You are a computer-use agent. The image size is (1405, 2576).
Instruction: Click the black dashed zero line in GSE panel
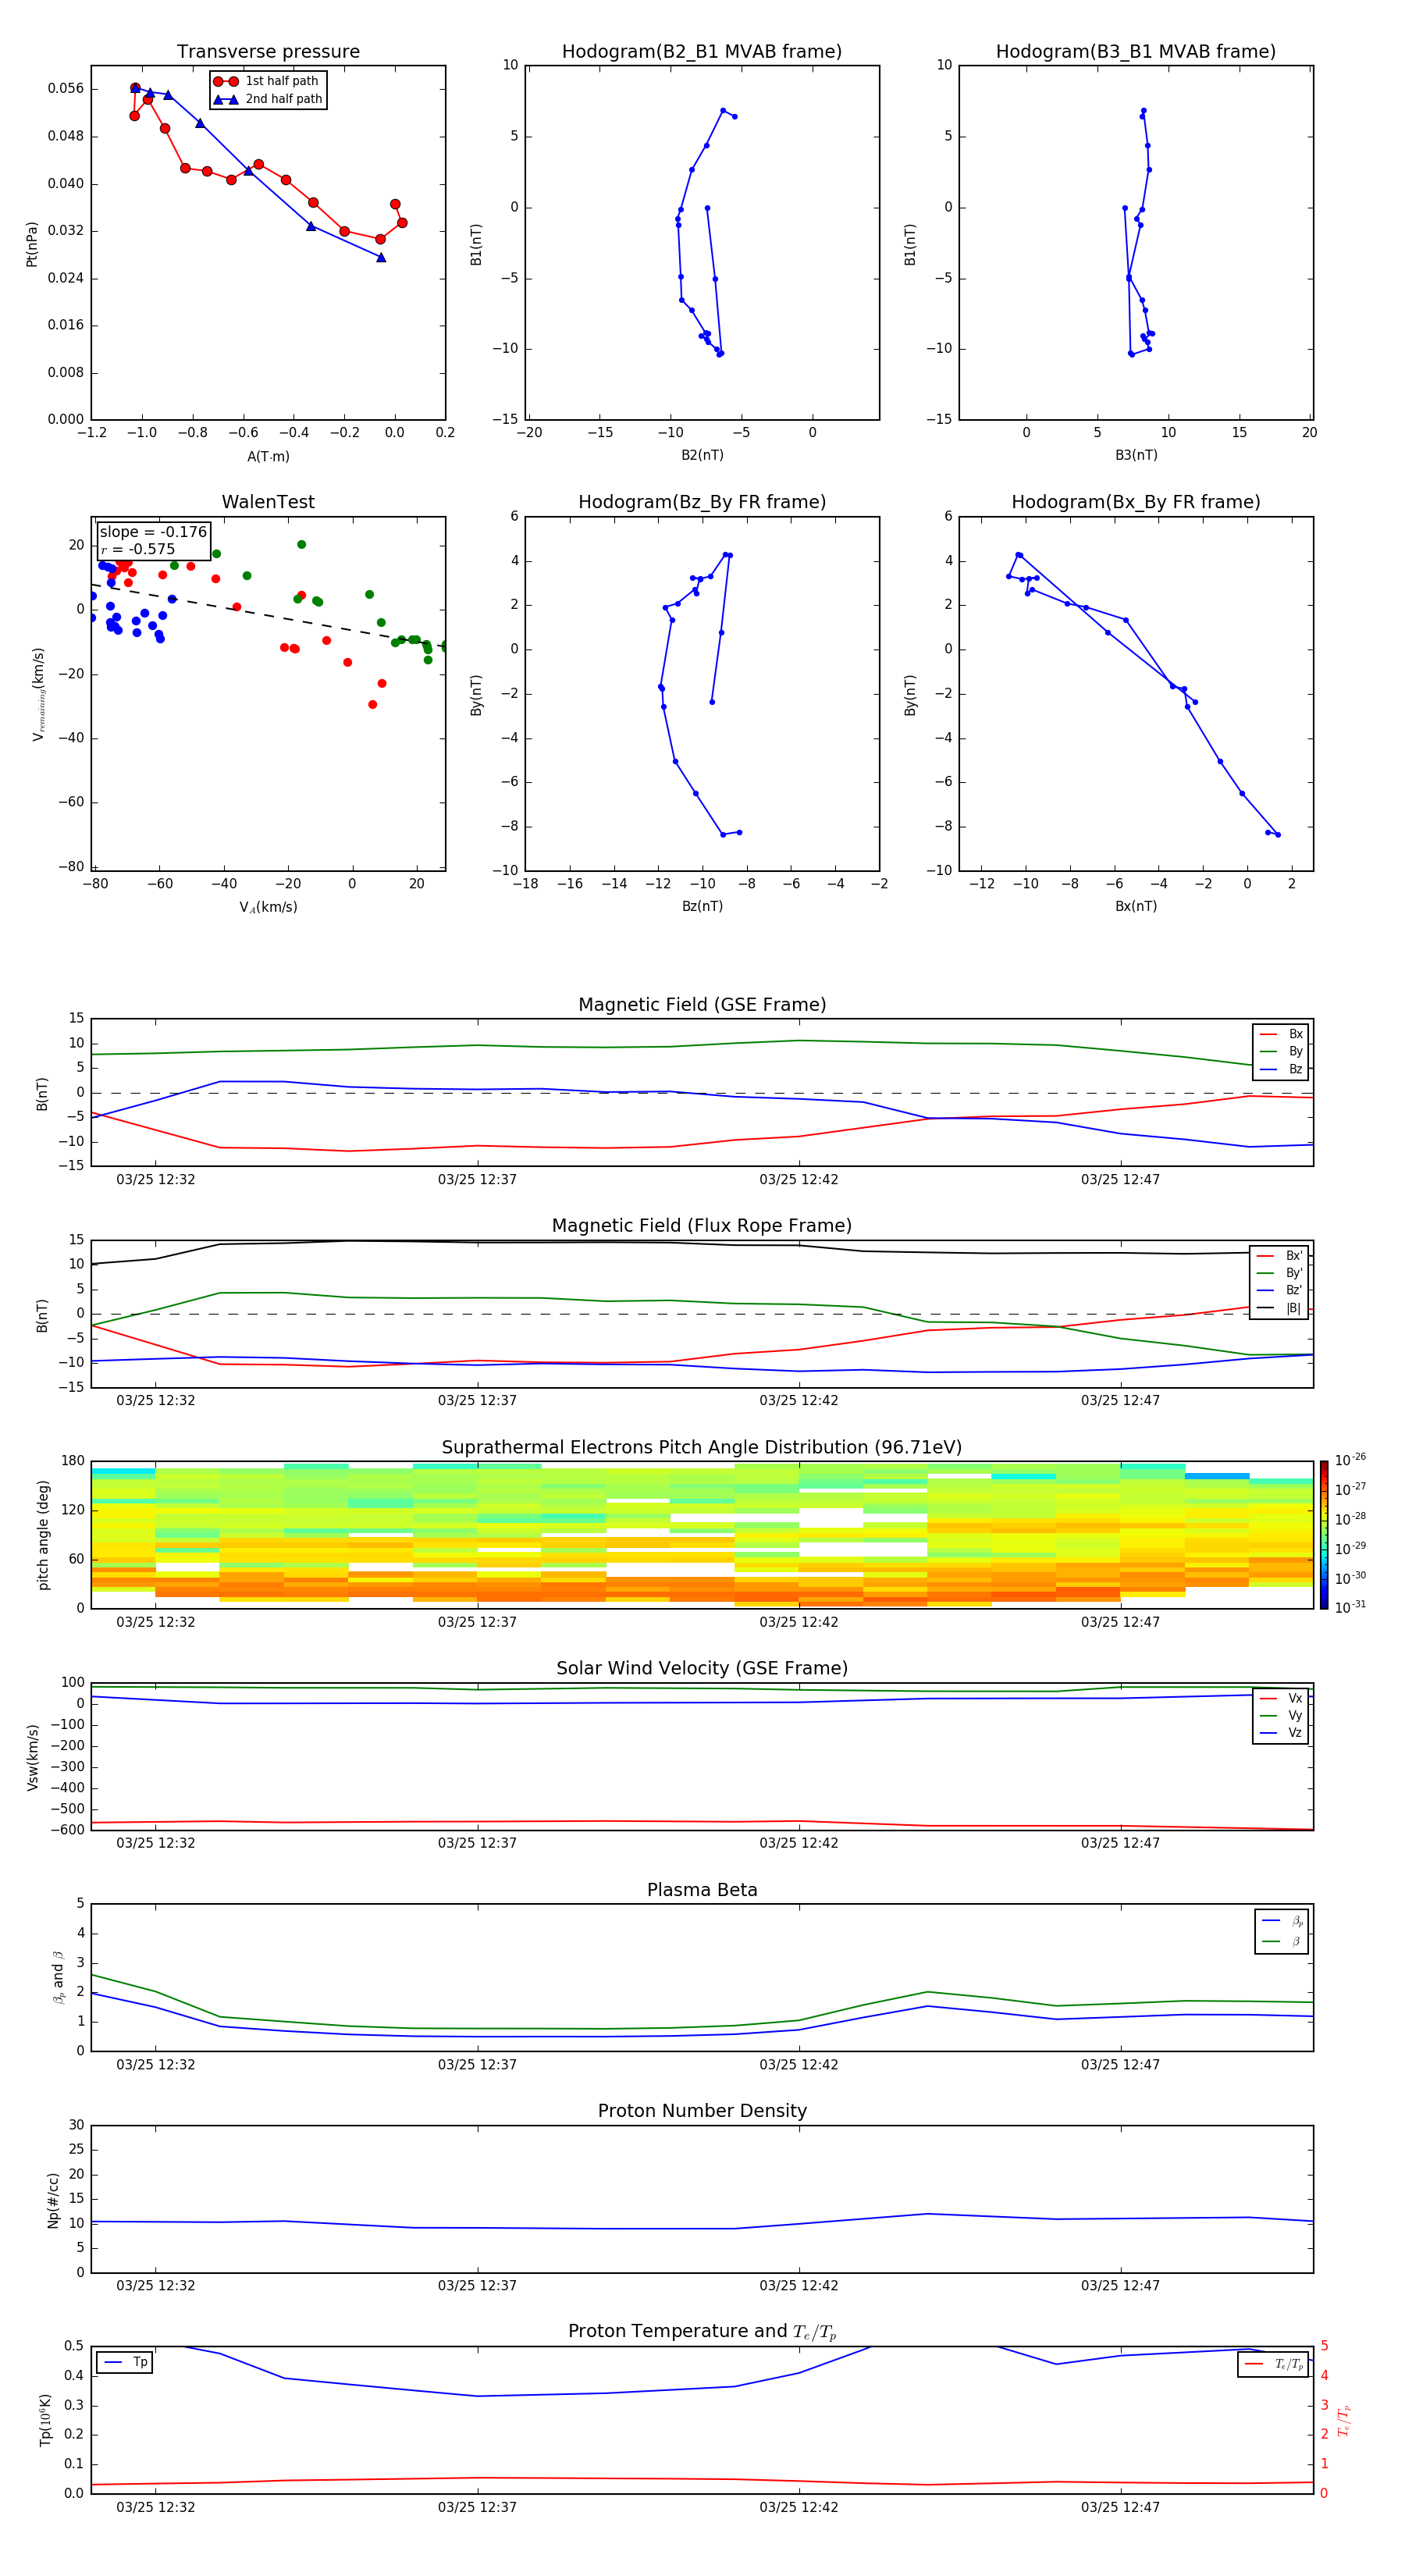pos(702,1093)
